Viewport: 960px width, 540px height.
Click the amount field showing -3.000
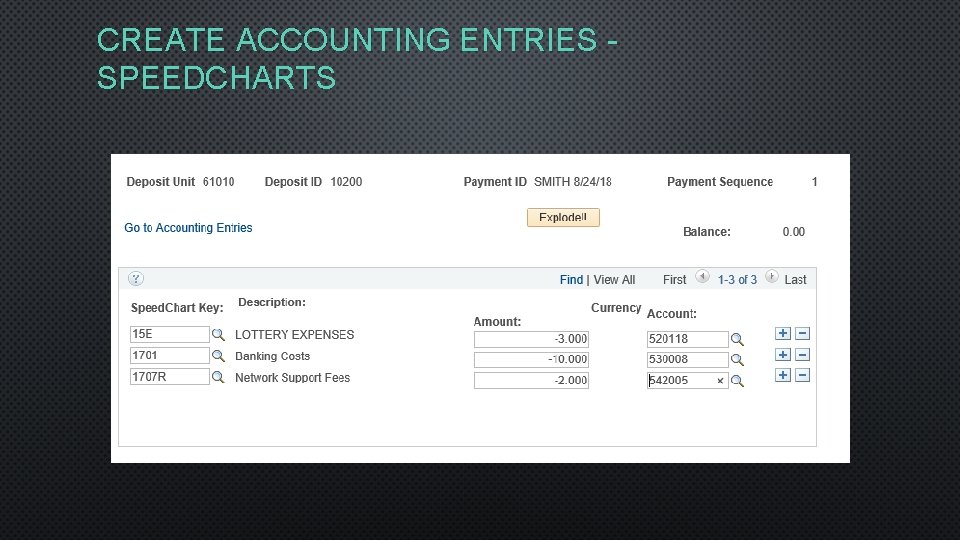pos(531,339)
